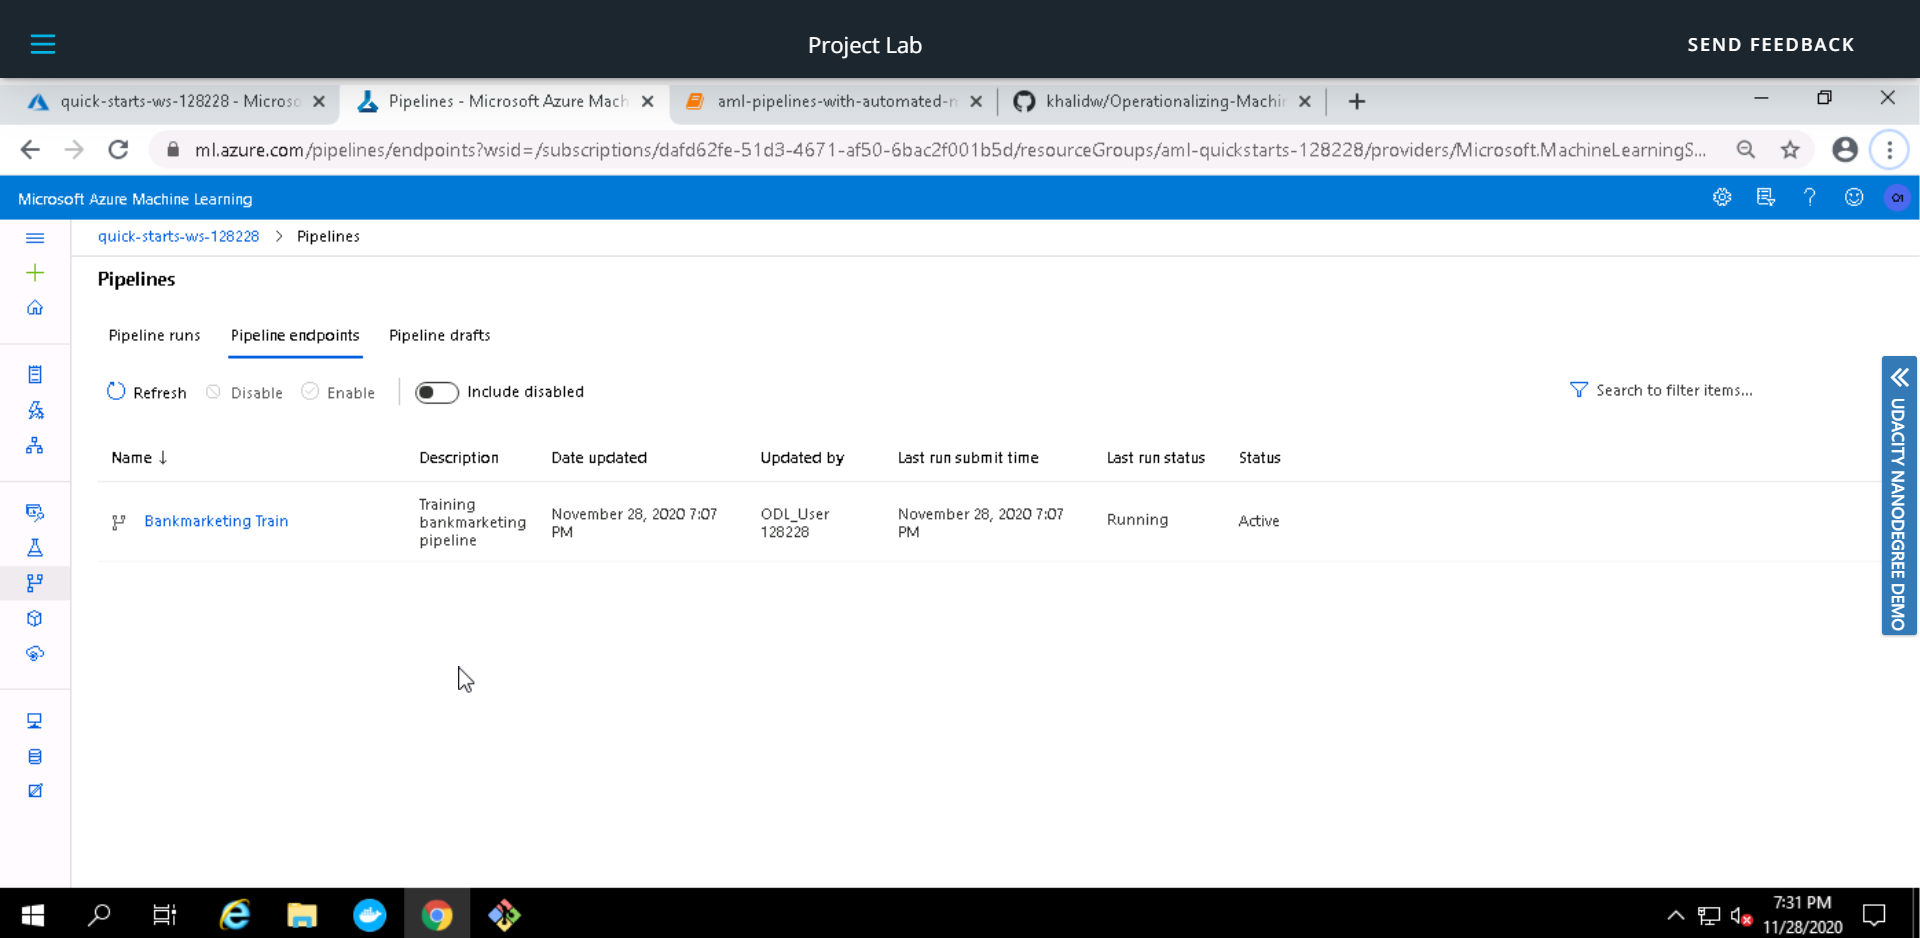The width and height of the screenshot is (1920, 938).
Task: Click the Enable button
Action: (x=339, y=392)
